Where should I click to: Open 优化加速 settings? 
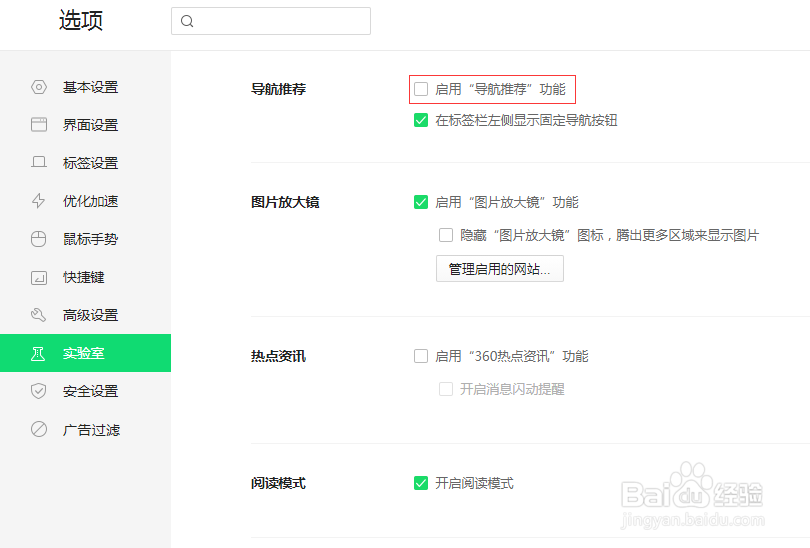[85, 201]
